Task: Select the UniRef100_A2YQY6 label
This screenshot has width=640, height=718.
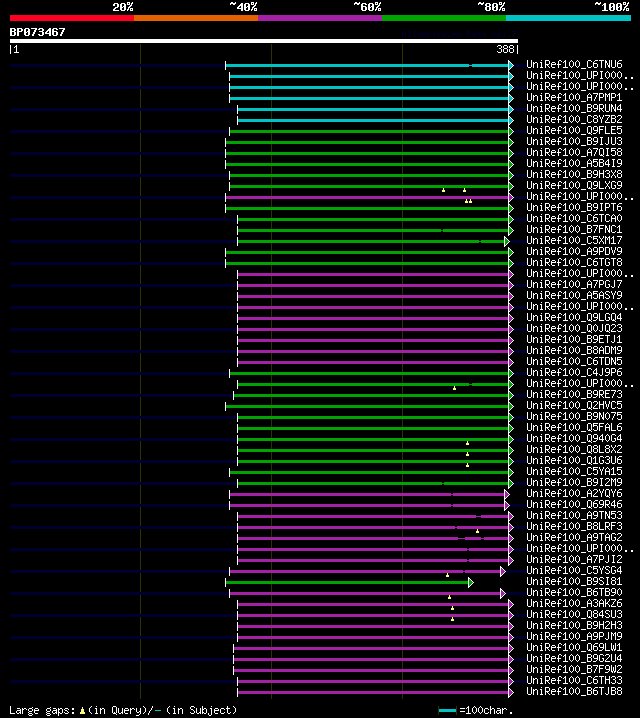Action: [574, 493]
